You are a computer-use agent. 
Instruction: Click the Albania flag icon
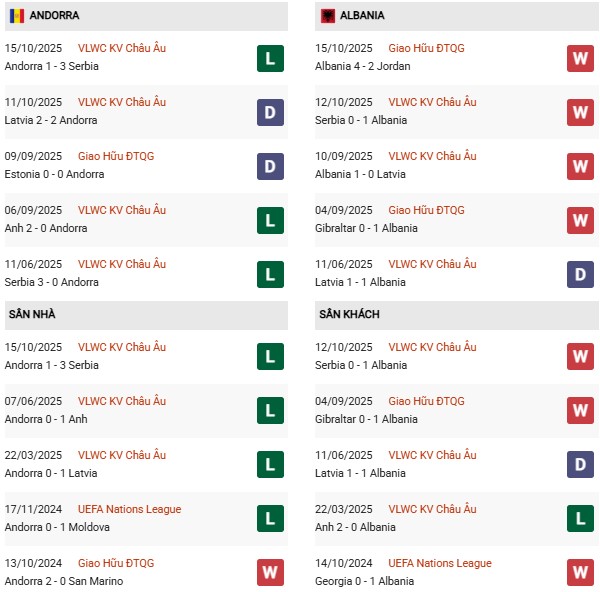pyautogui.click(x=328, y=16)
